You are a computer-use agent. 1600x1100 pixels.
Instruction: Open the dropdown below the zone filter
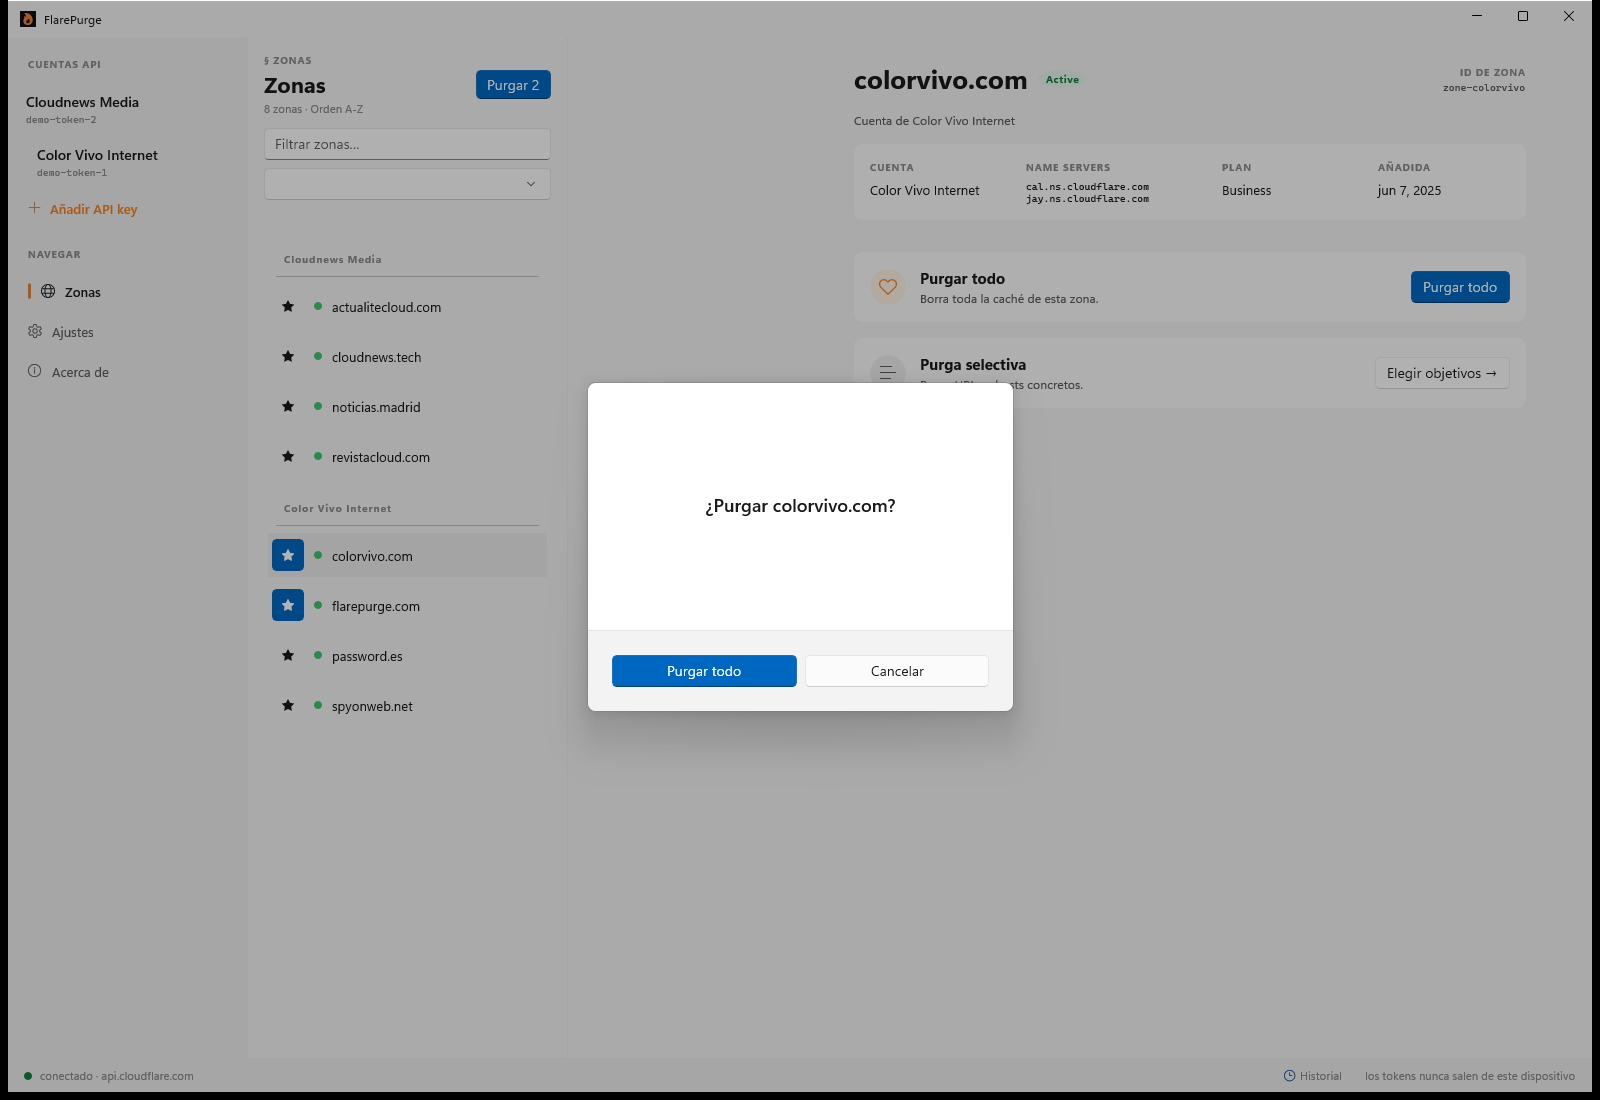(407, 184)
